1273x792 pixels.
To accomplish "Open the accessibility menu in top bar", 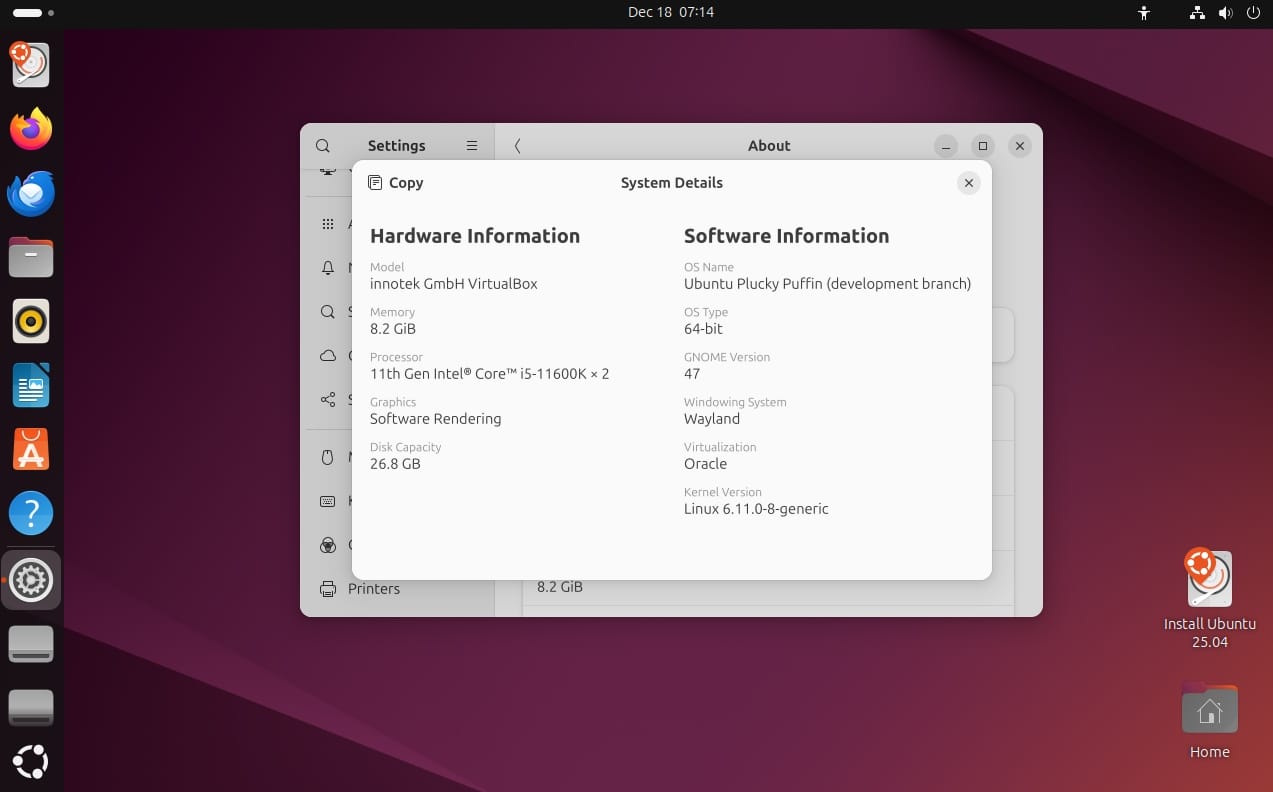I will pos(1143,13).
